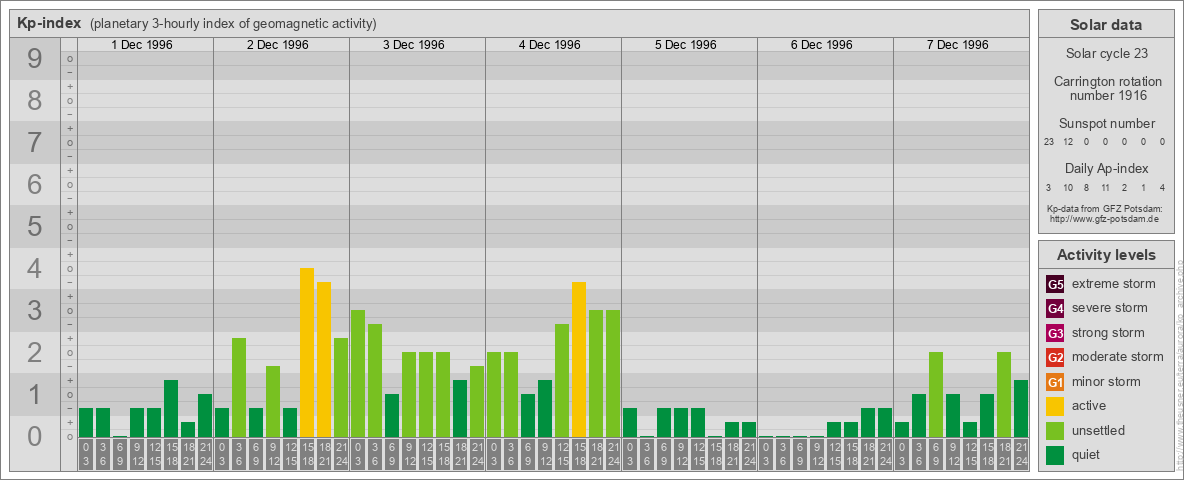Click the G3 strong storm badge
The width and height of the screenshot is (1184, 480).
pos(1055,333)
